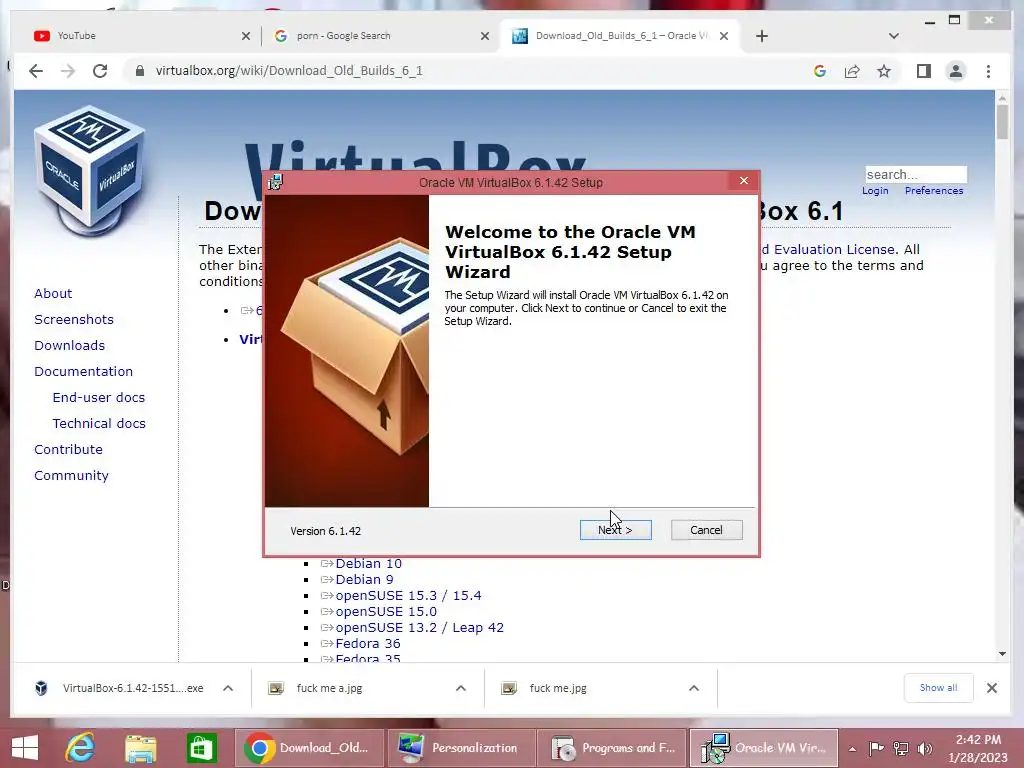Screen dimensions: 1024x768
Task: Open File Explorer from the taskbar
Action: [140, 748]
